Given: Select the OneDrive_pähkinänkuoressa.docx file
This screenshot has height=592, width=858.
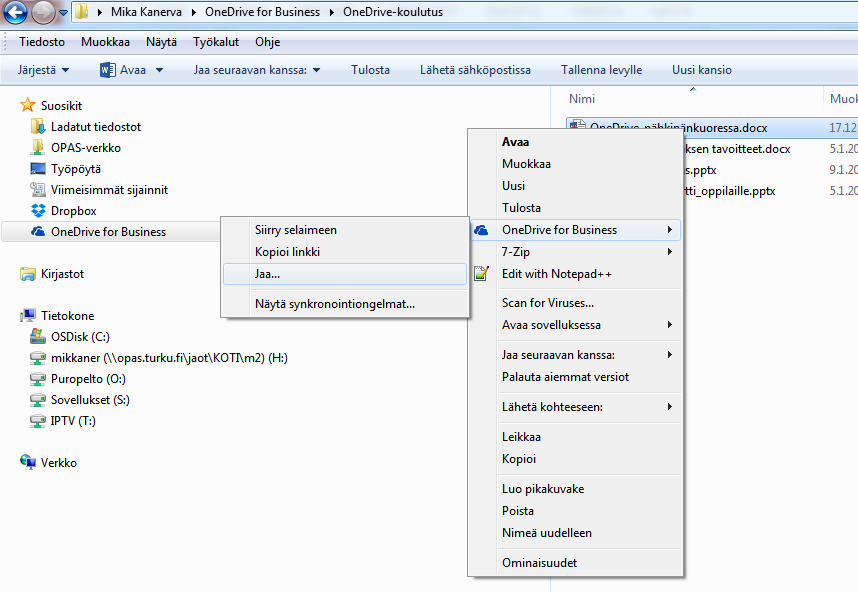Looking at the screenshot, I should (678, 127).
